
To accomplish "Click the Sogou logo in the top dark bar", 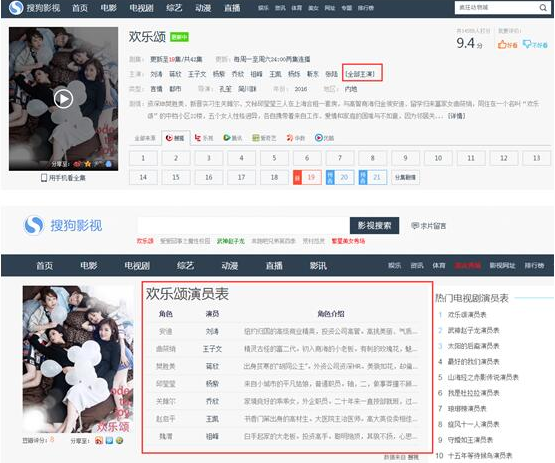I will (16, 8).
